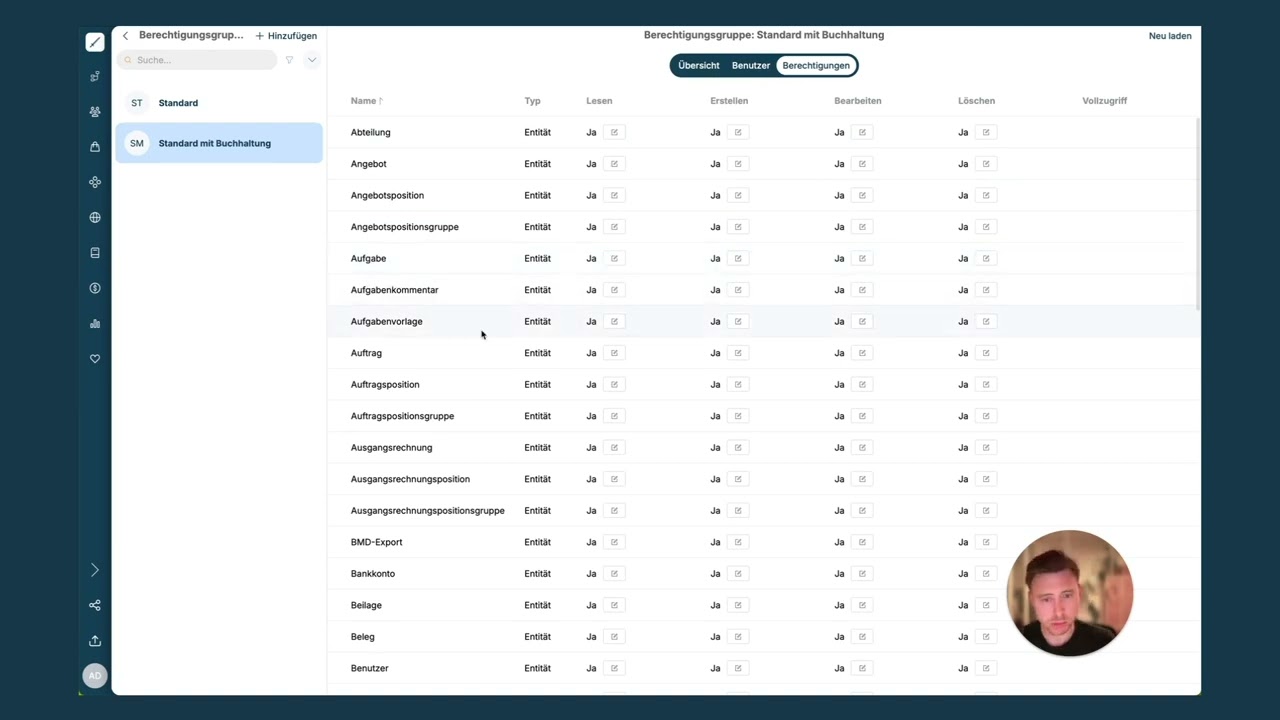This screenshot has width=1280, height=720.
Task: Edit Bearbeiten permission for Bankkonto
Action: (862, 573)
